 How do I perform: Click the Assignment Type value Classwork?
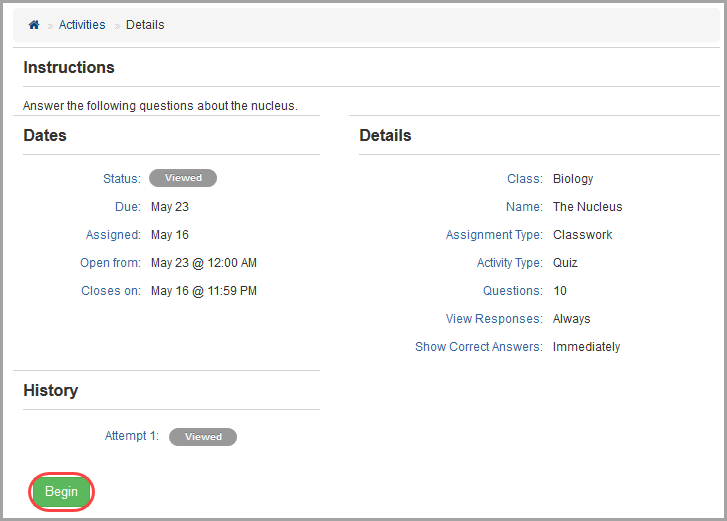tap(582, 235)
